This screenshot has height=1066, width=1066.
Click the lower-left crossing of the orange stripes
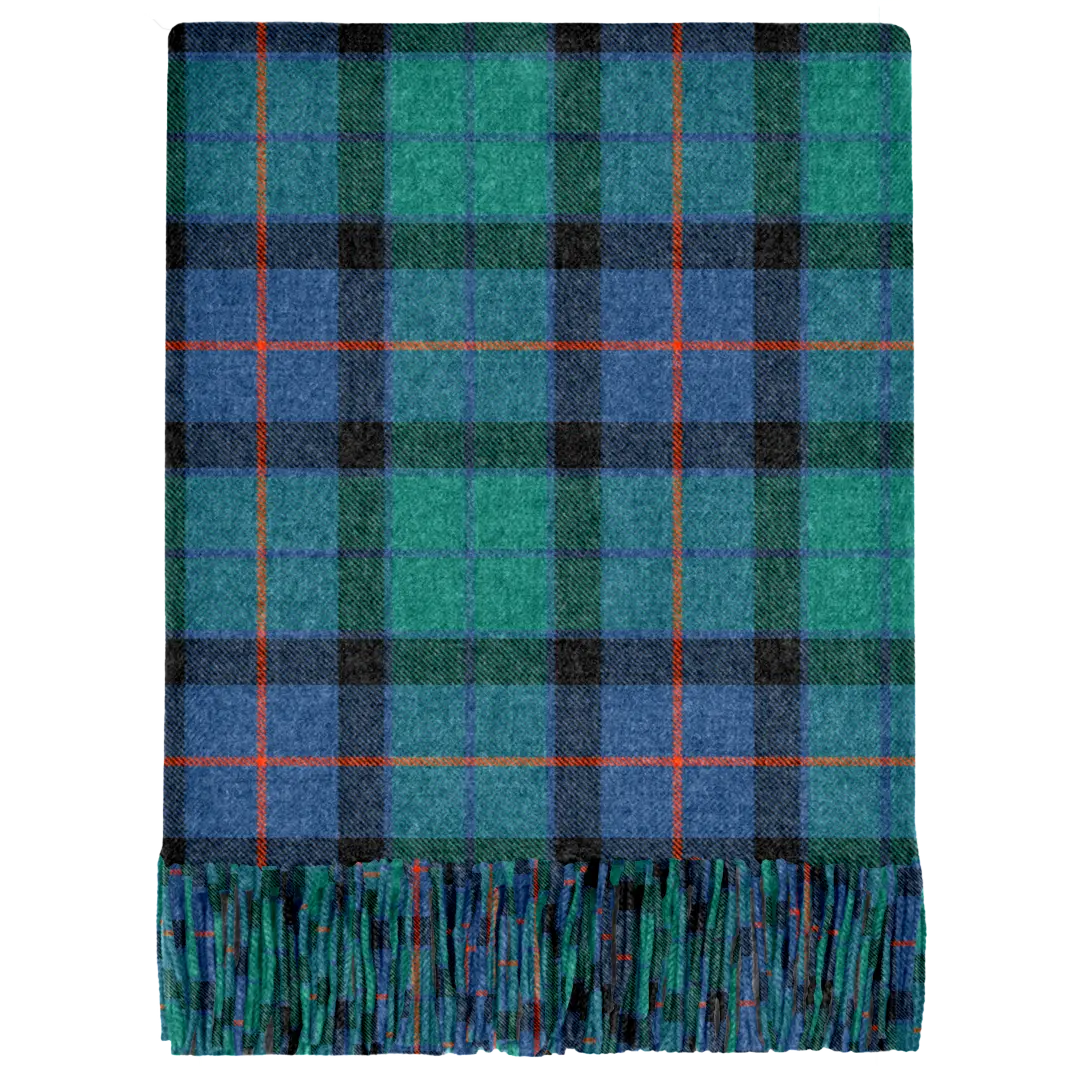[x=261, y=761]
